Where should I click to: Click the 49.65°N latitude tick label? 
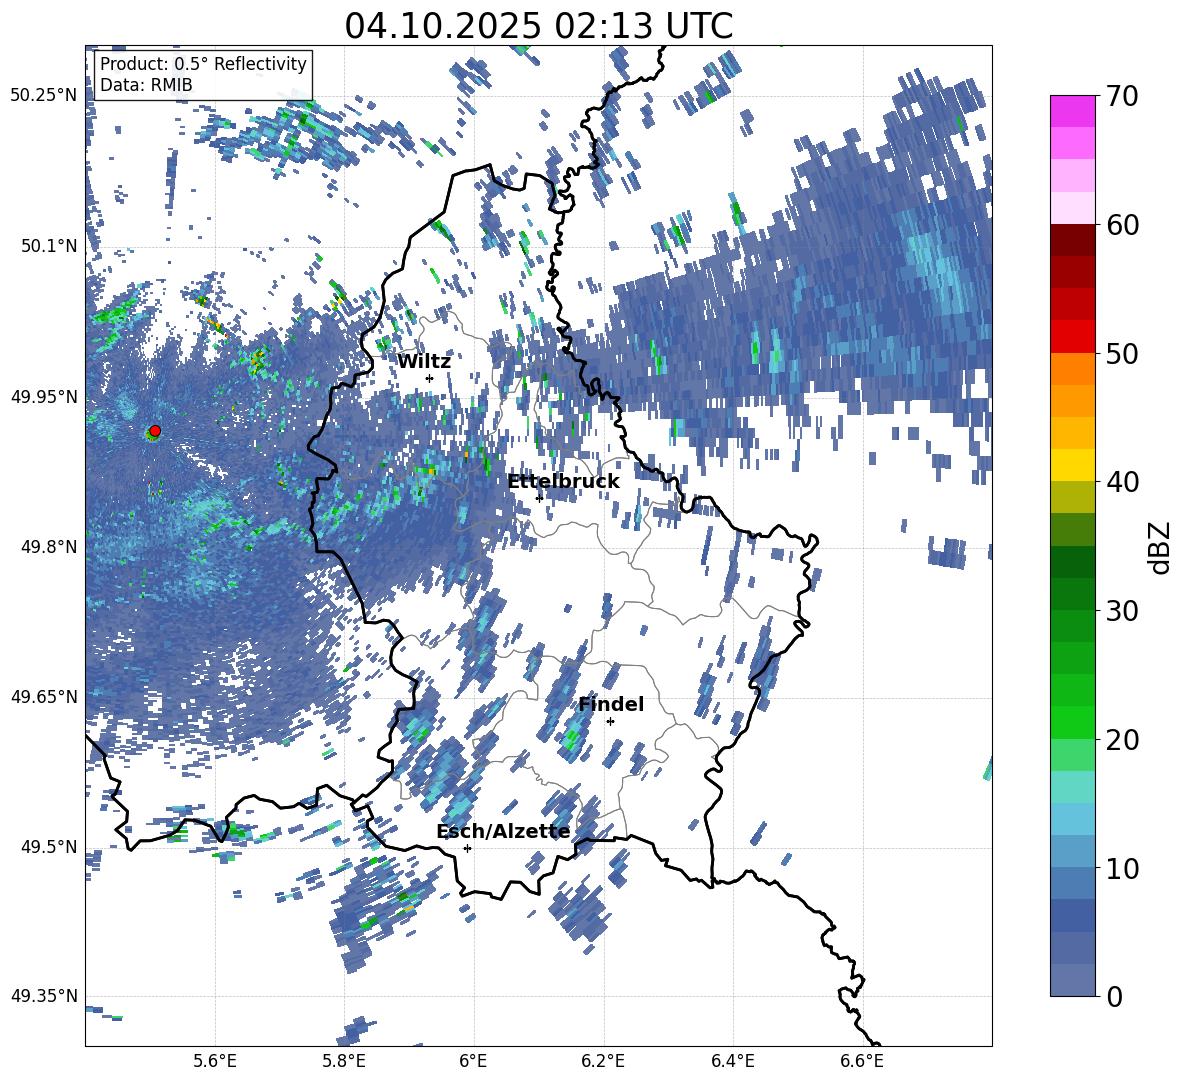44,696
